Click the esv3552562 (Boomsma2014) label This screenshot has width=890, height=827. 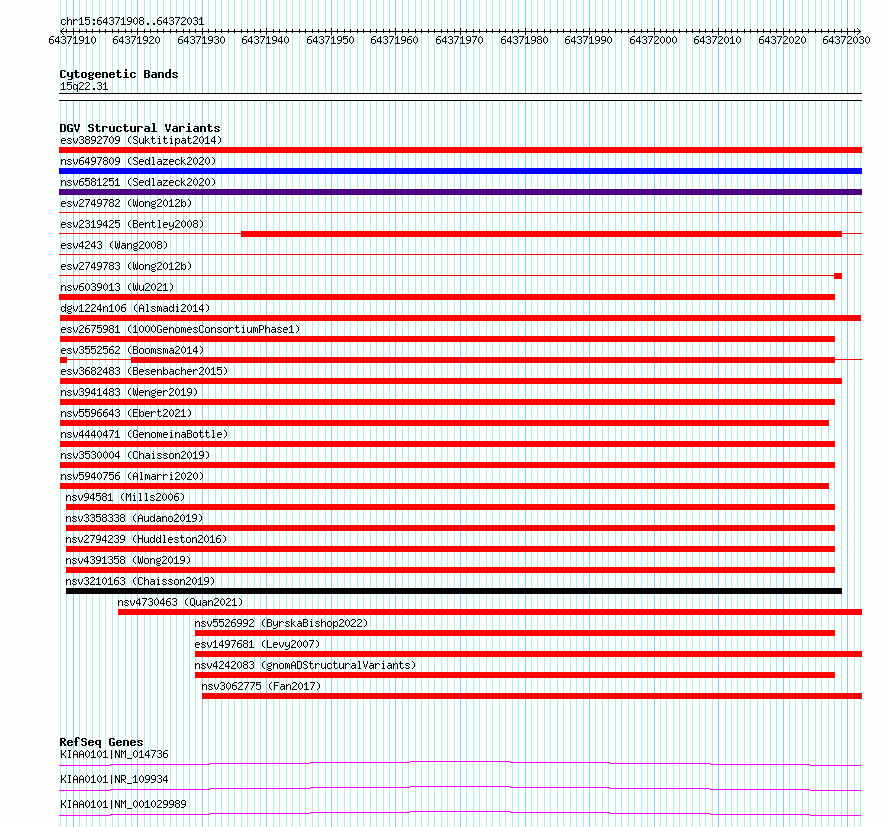coord(132,350)
